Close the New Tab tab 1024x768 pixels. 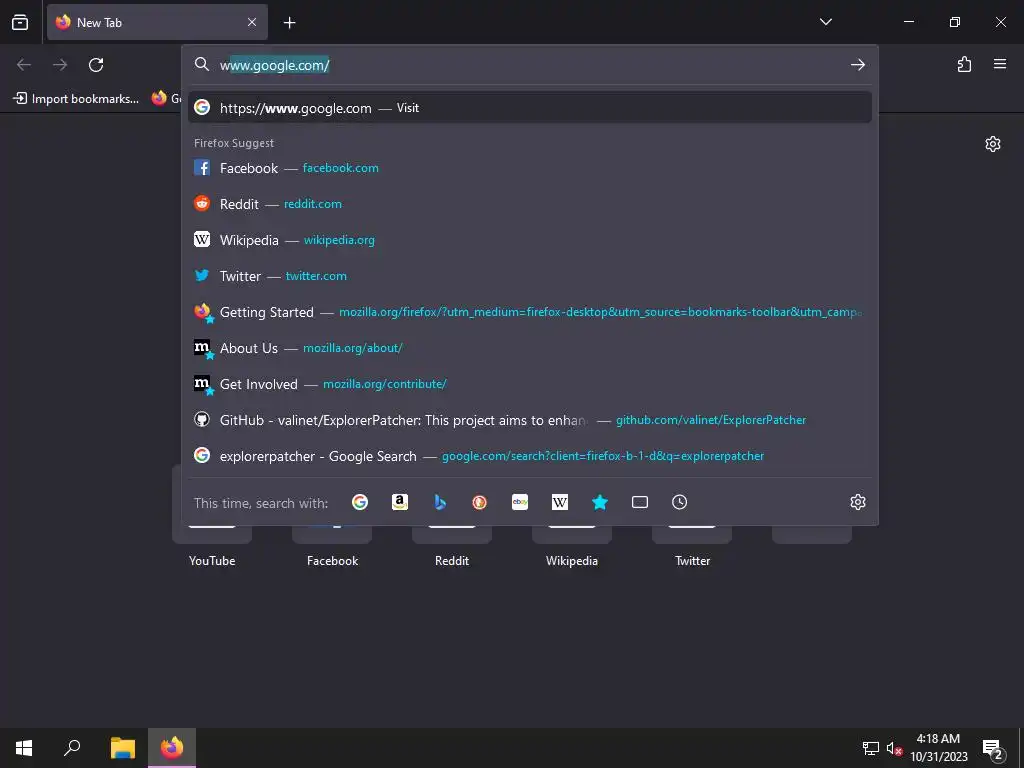pyautogui.click(x=252, y=22)
